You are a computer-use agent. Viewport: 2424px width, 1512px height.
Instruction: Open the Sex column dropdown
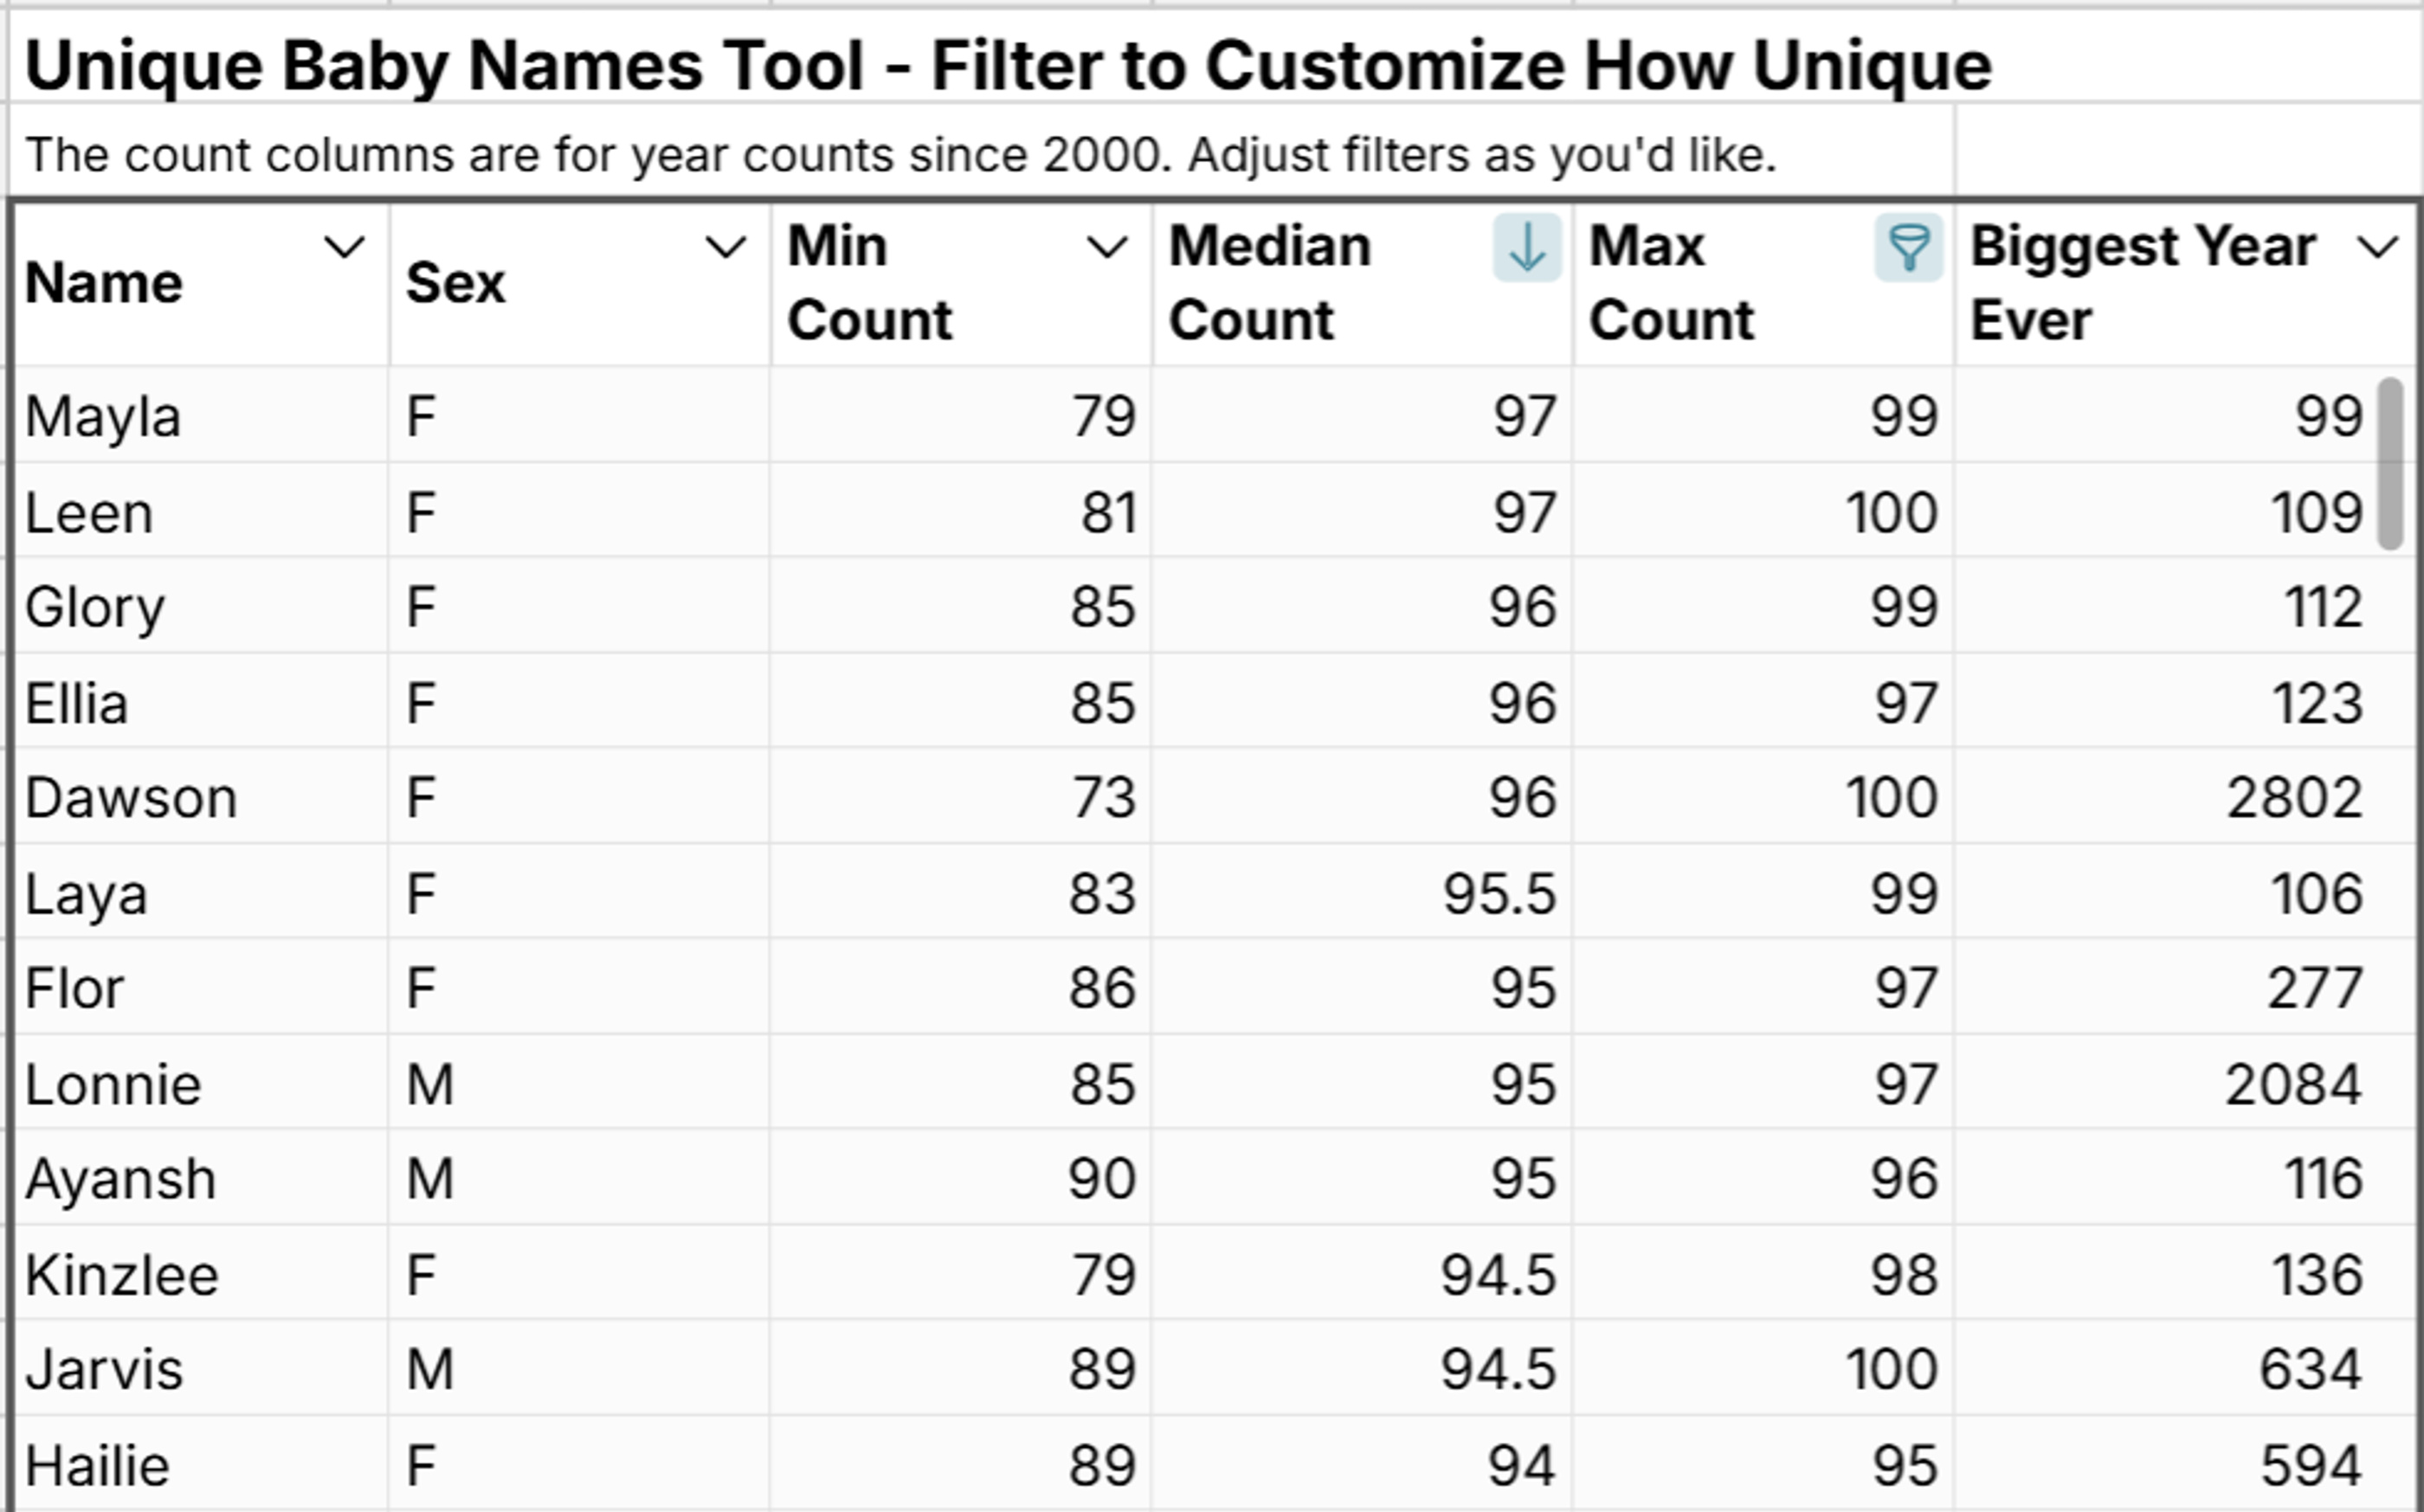[724, 250]
